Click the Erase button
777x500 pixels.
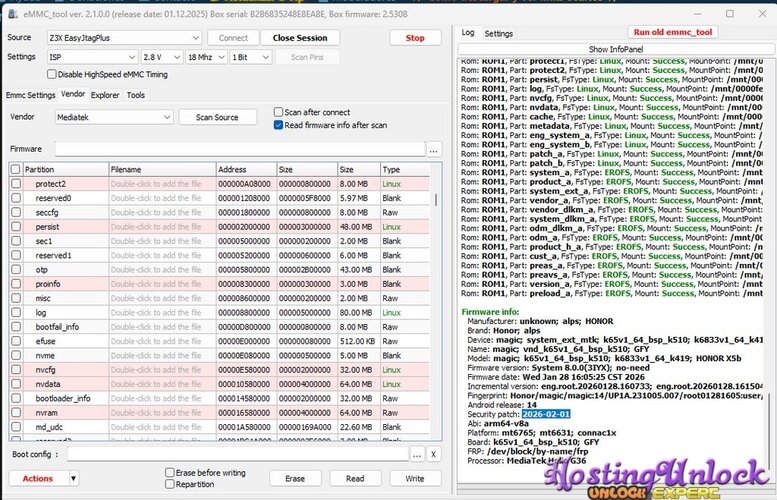(295, 479)
